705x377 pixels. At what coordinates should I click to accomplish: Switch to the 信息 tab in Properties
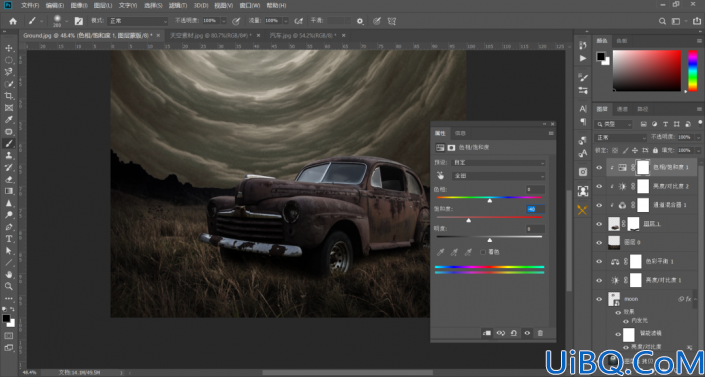coord(460,133)
